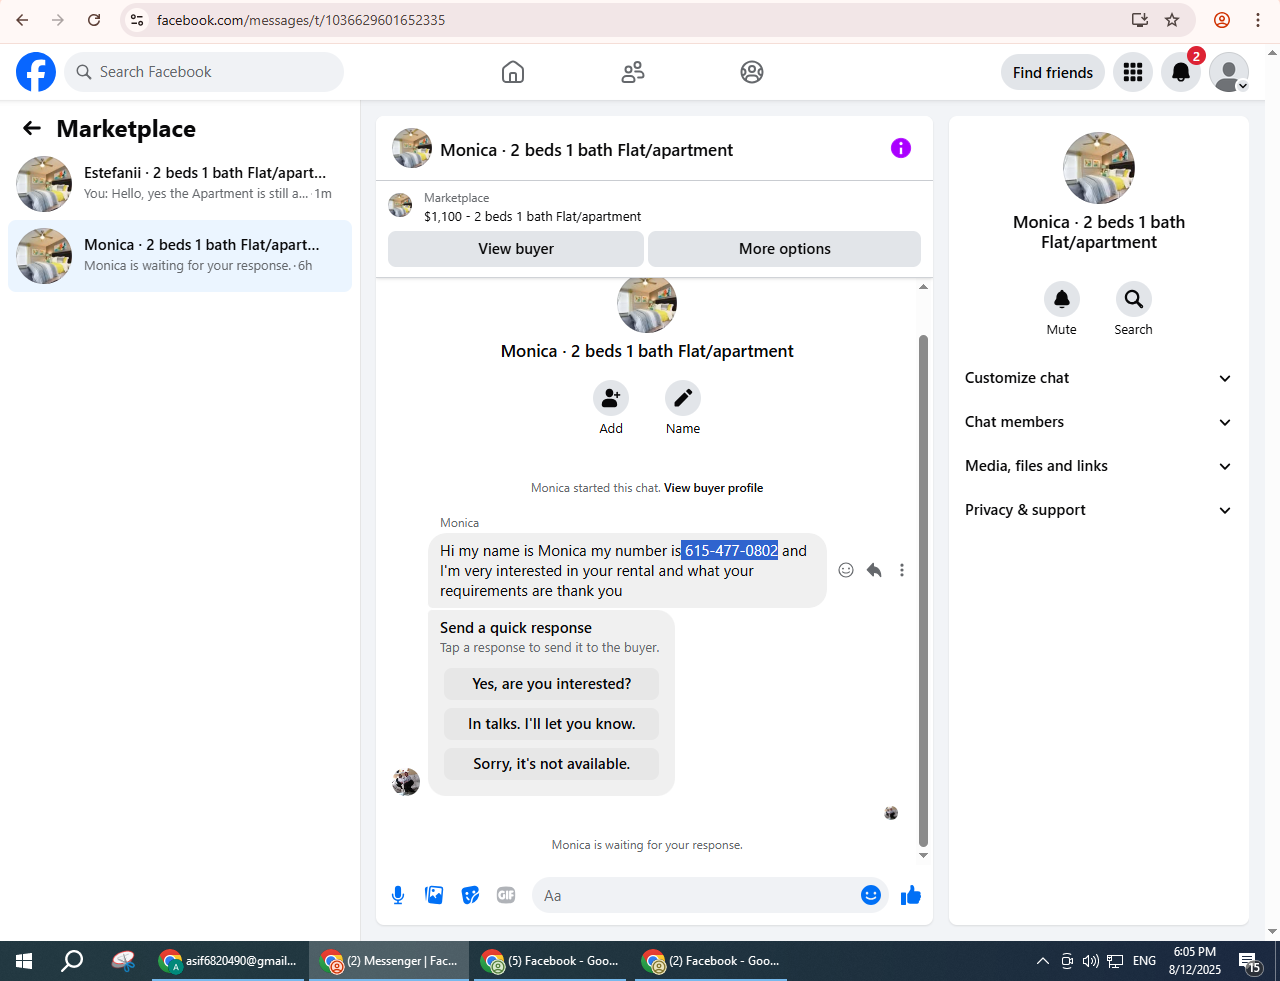Send quick response Sorry, it's not available.
This screenshot has height=981, width=1280.
552,764
